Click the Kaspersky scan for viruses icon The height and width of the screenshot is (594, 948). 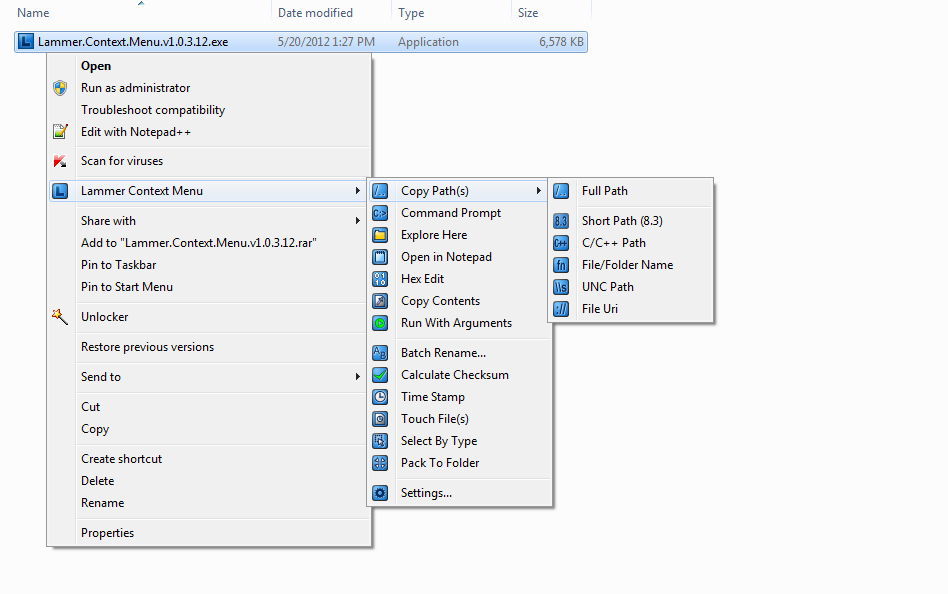(x=60, y=161)
